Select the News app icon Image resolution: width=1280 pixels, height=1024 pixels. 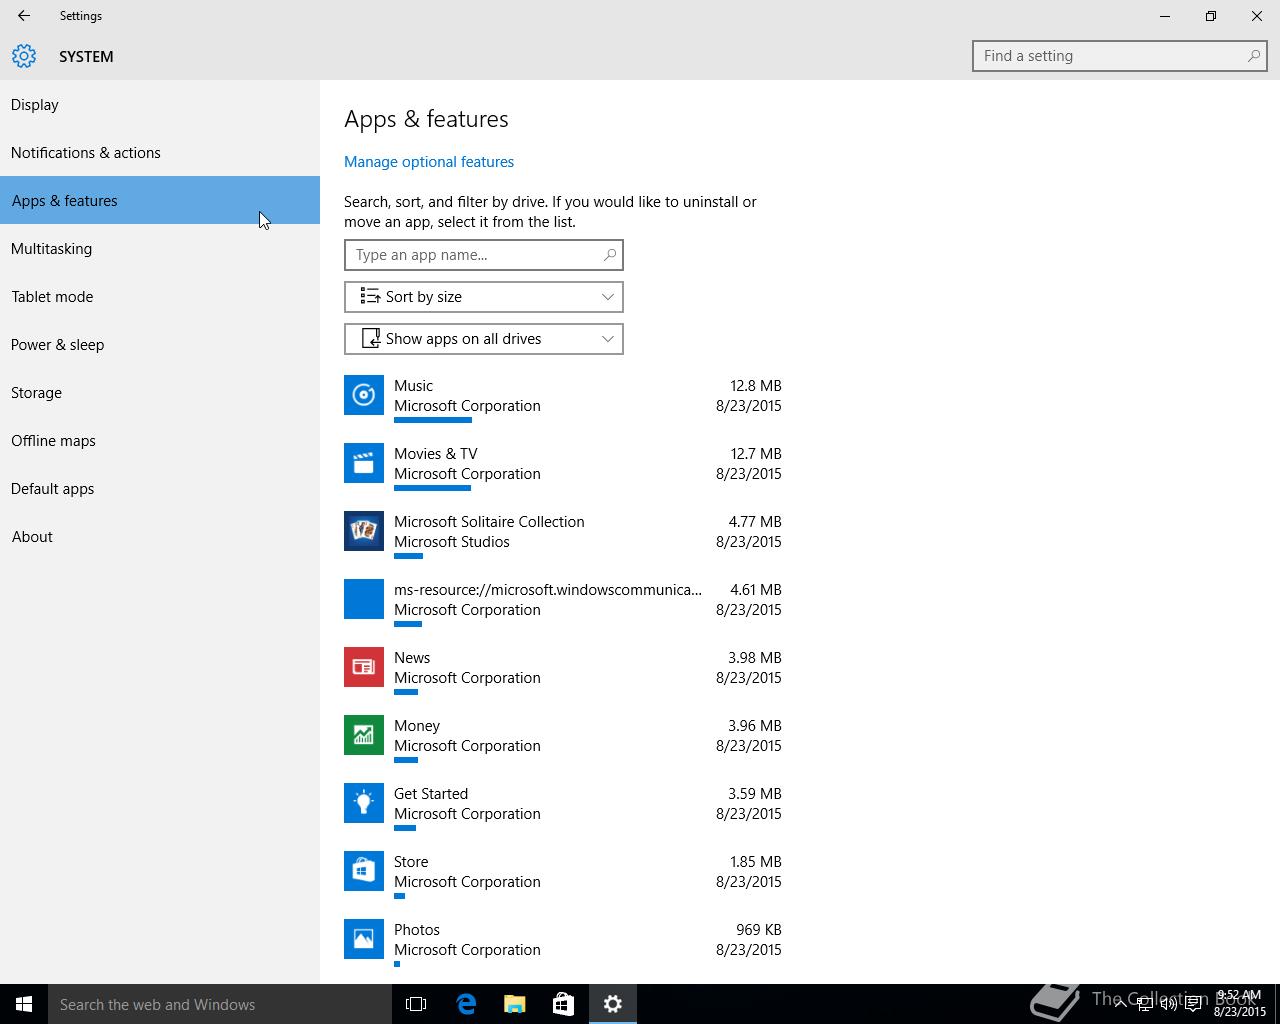tap(364, 667)
